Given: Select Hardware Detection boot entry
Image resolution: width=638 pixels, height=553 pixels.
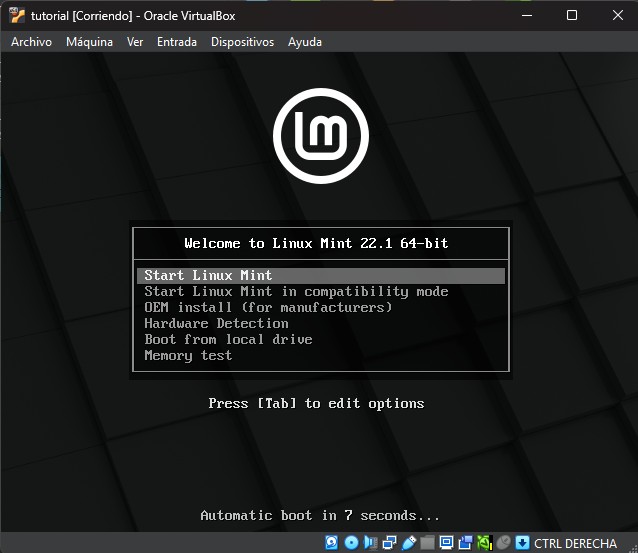Looking at the screenshot, I should tap(216, 323).
